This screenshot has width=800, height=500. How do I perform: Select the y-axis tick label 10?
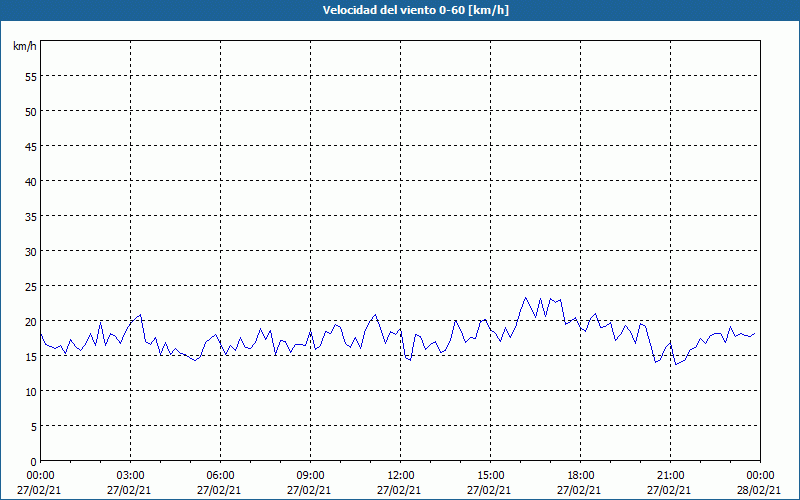31,391
